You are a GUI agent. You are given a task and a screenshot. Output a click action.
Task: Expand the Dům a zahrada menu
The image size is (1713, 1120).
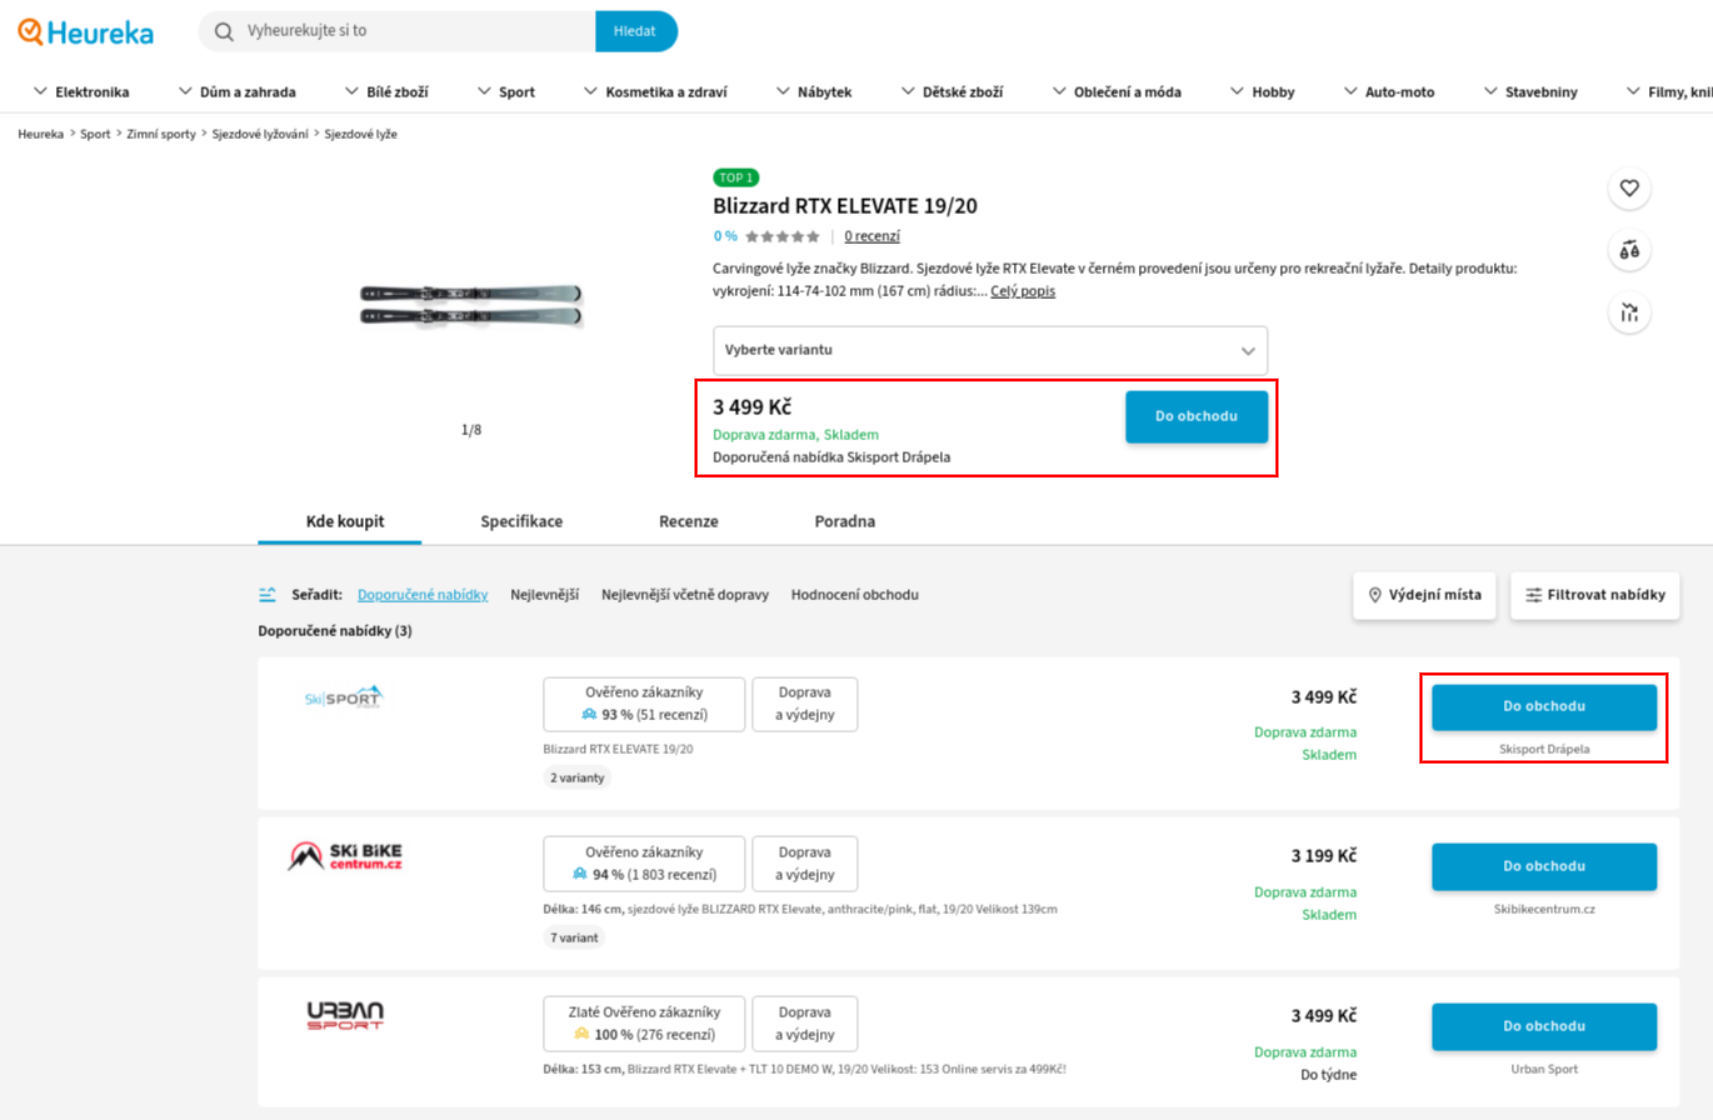(x=237, y=92)
